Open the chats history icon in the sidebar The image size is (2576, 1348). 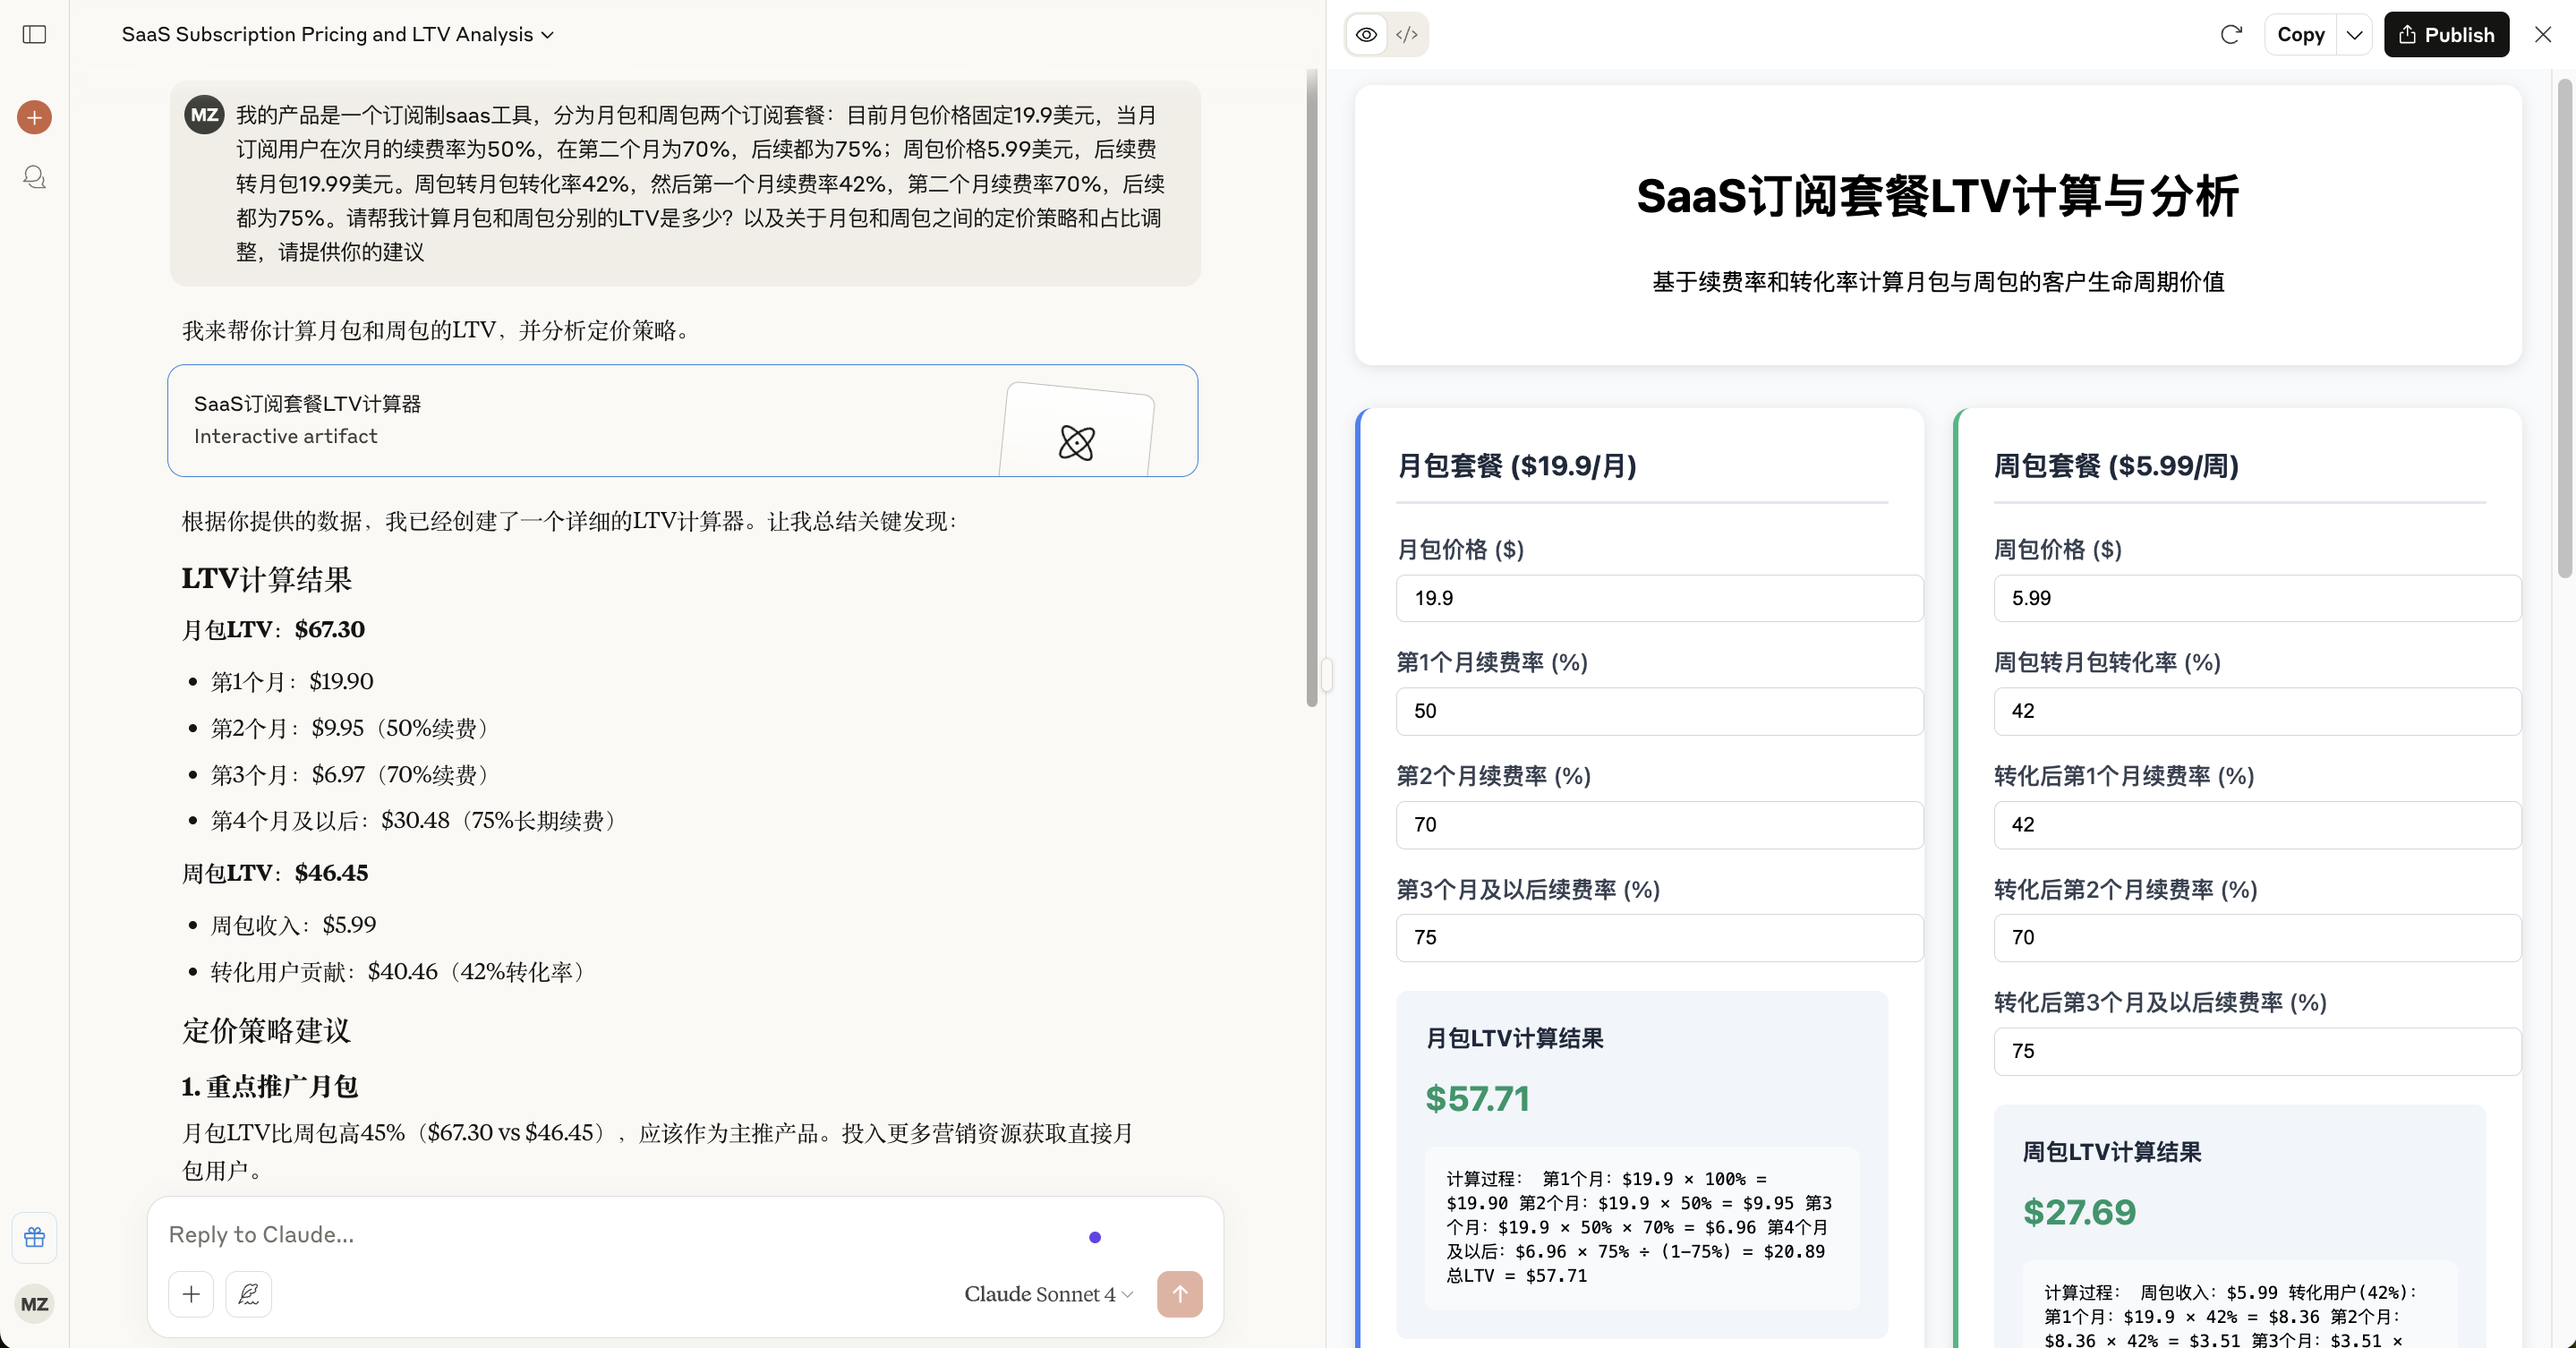34,178
